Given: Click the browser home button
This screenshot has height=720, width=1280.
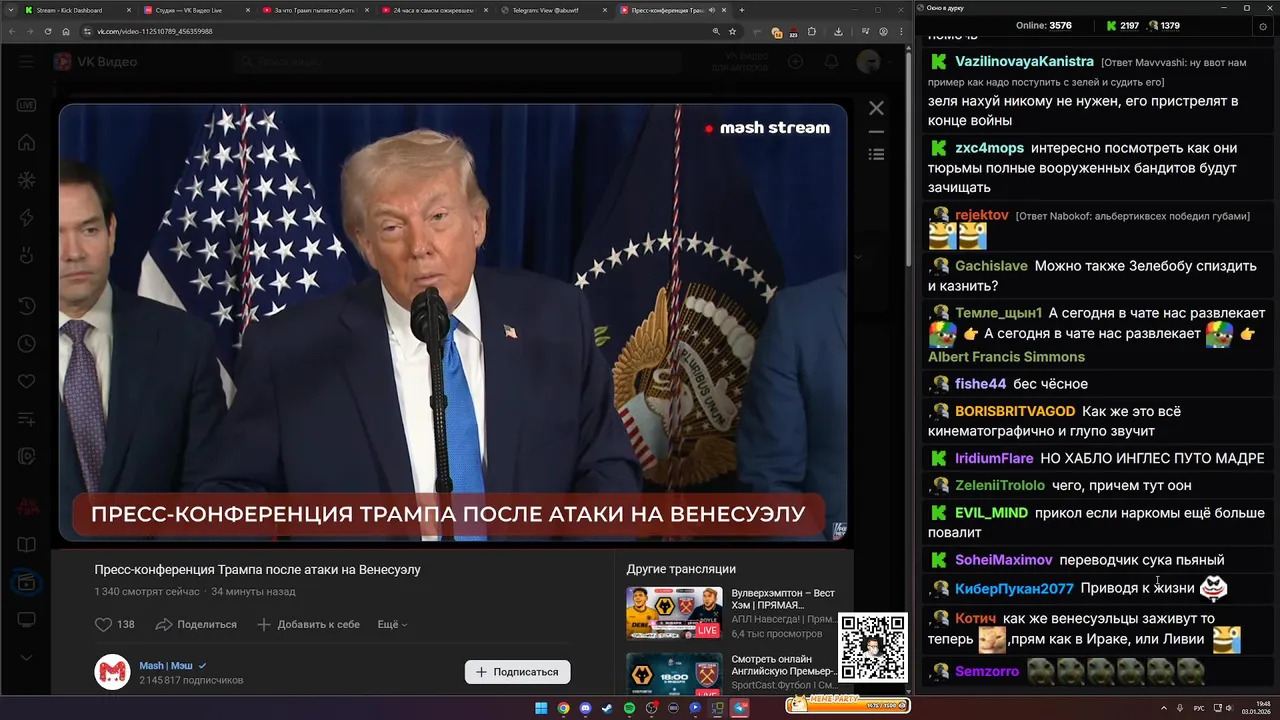Looking at the screenshot, I should tap(66, 31).
